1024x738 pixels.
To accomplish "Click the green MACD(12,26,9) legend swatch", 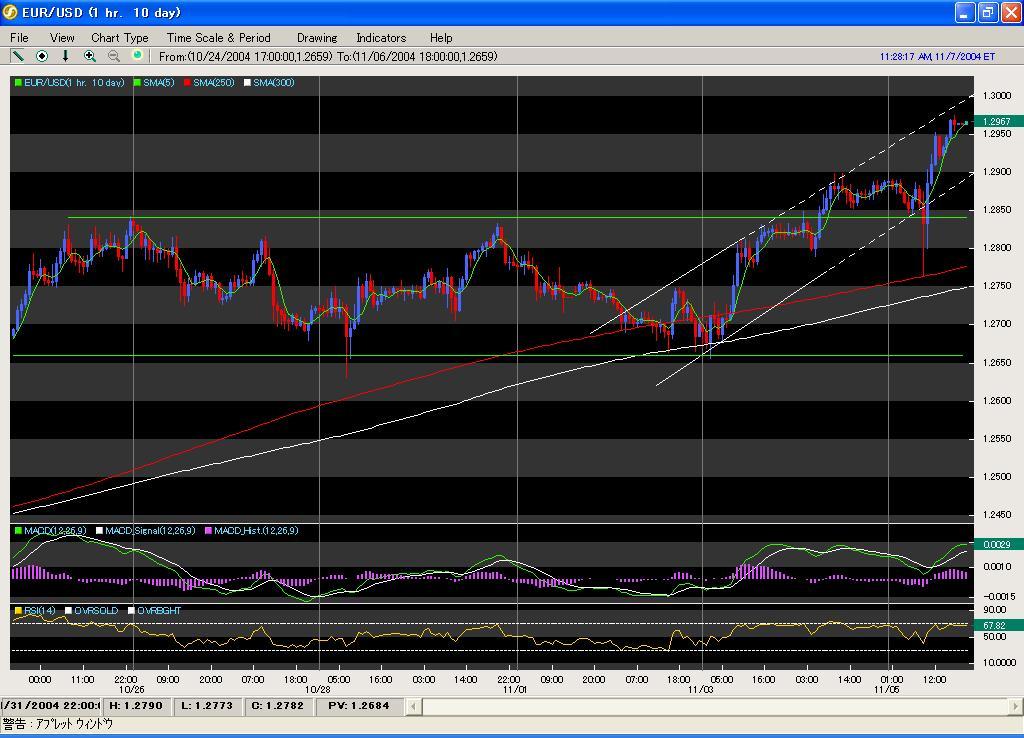I will pyautogui.click(x=18, y=531).
